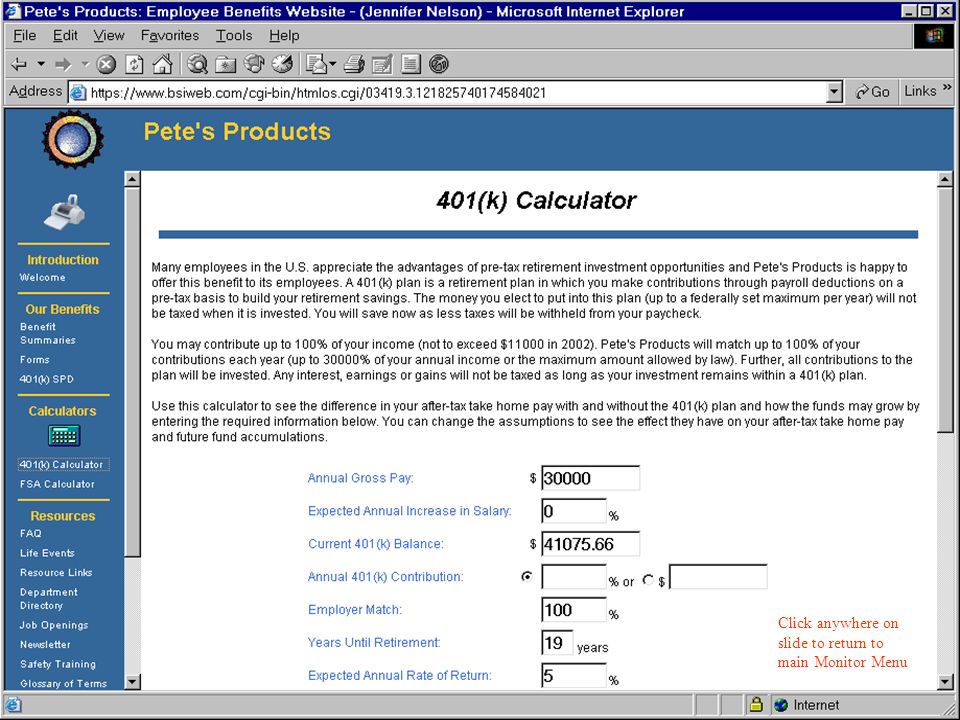The height and width of the screenshot is (720, 960).
Task: Click the Go button
Action: click(872, 92)
